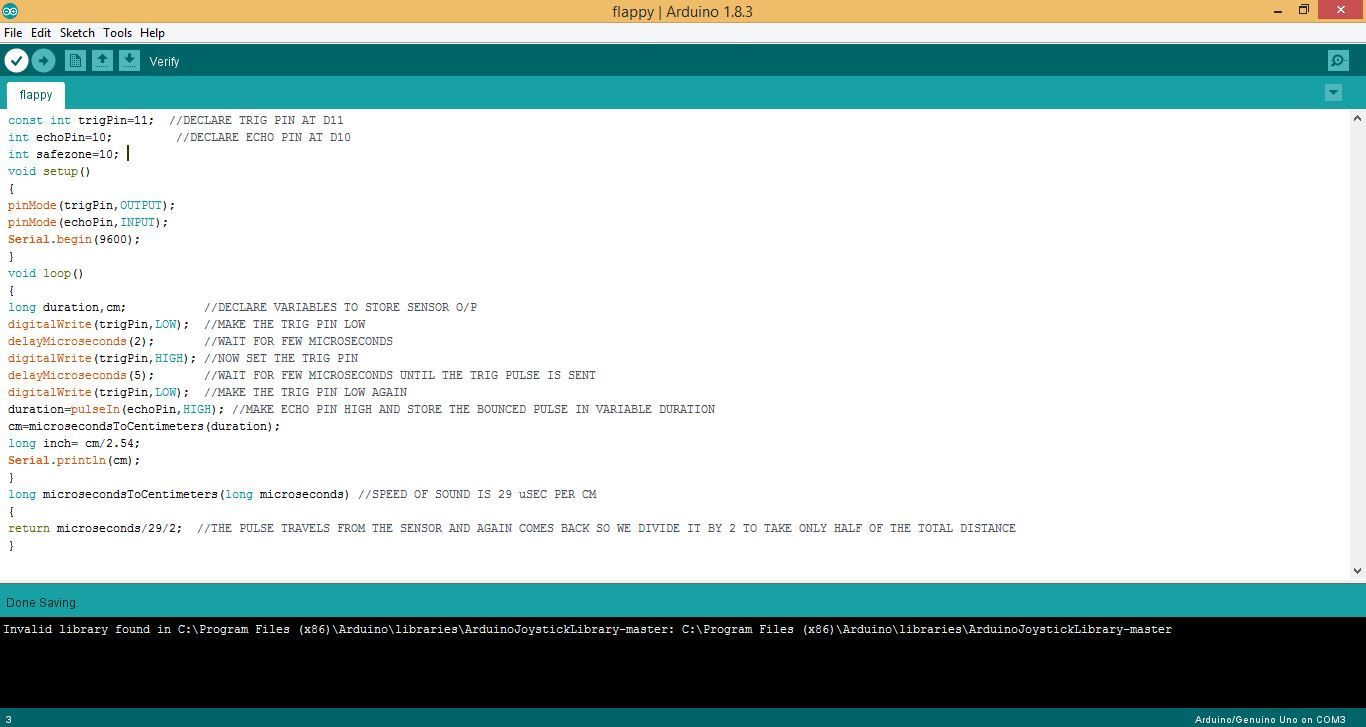1366x727 pixels.
Task: Open the File menu
Action: point(13,33)
